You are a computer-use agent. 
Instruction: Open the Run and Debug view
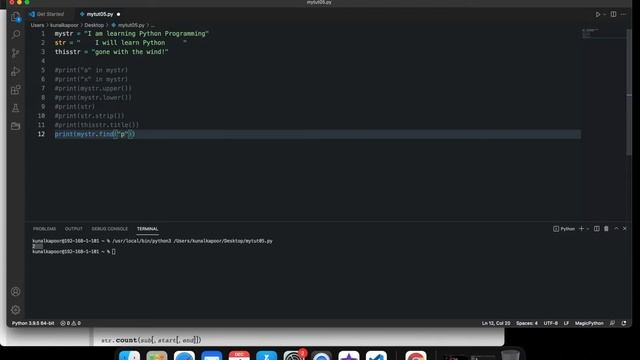[x=16, y=71]
